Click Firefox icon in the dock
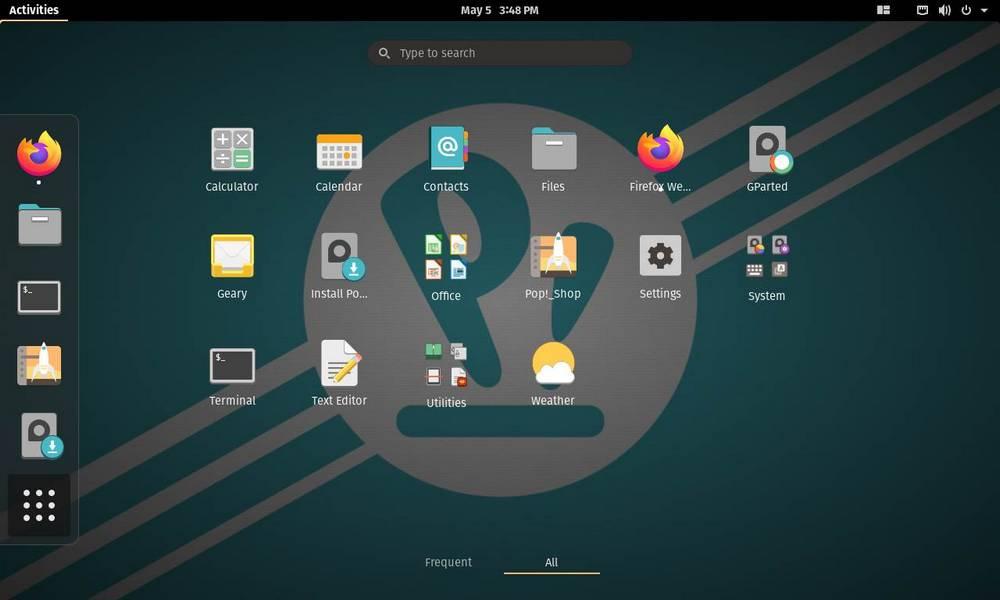This screenshot has width=1000, height=600. (39, 154)
